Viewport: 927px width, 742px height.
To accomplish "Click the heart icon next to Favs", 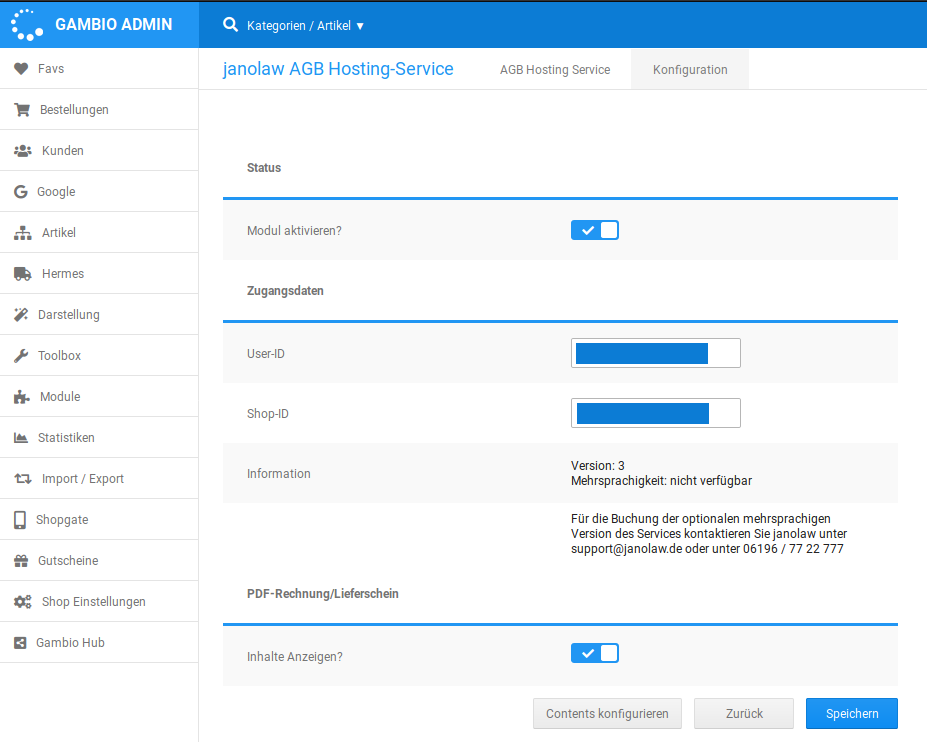I will click(21, 69).
